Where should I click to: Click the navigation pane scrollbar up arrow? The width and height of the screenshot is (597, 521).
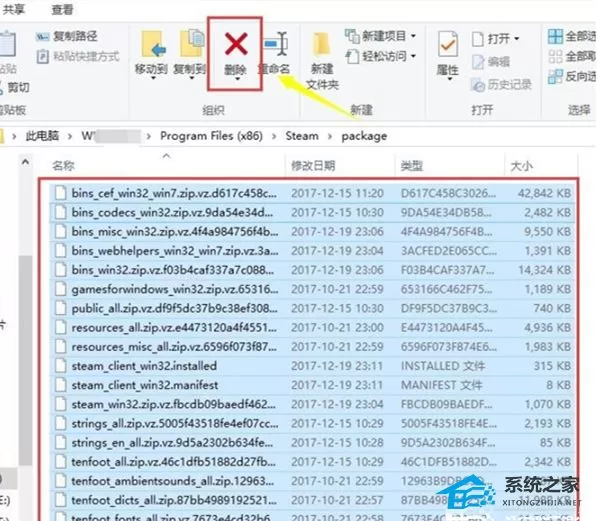coord(26,163)
